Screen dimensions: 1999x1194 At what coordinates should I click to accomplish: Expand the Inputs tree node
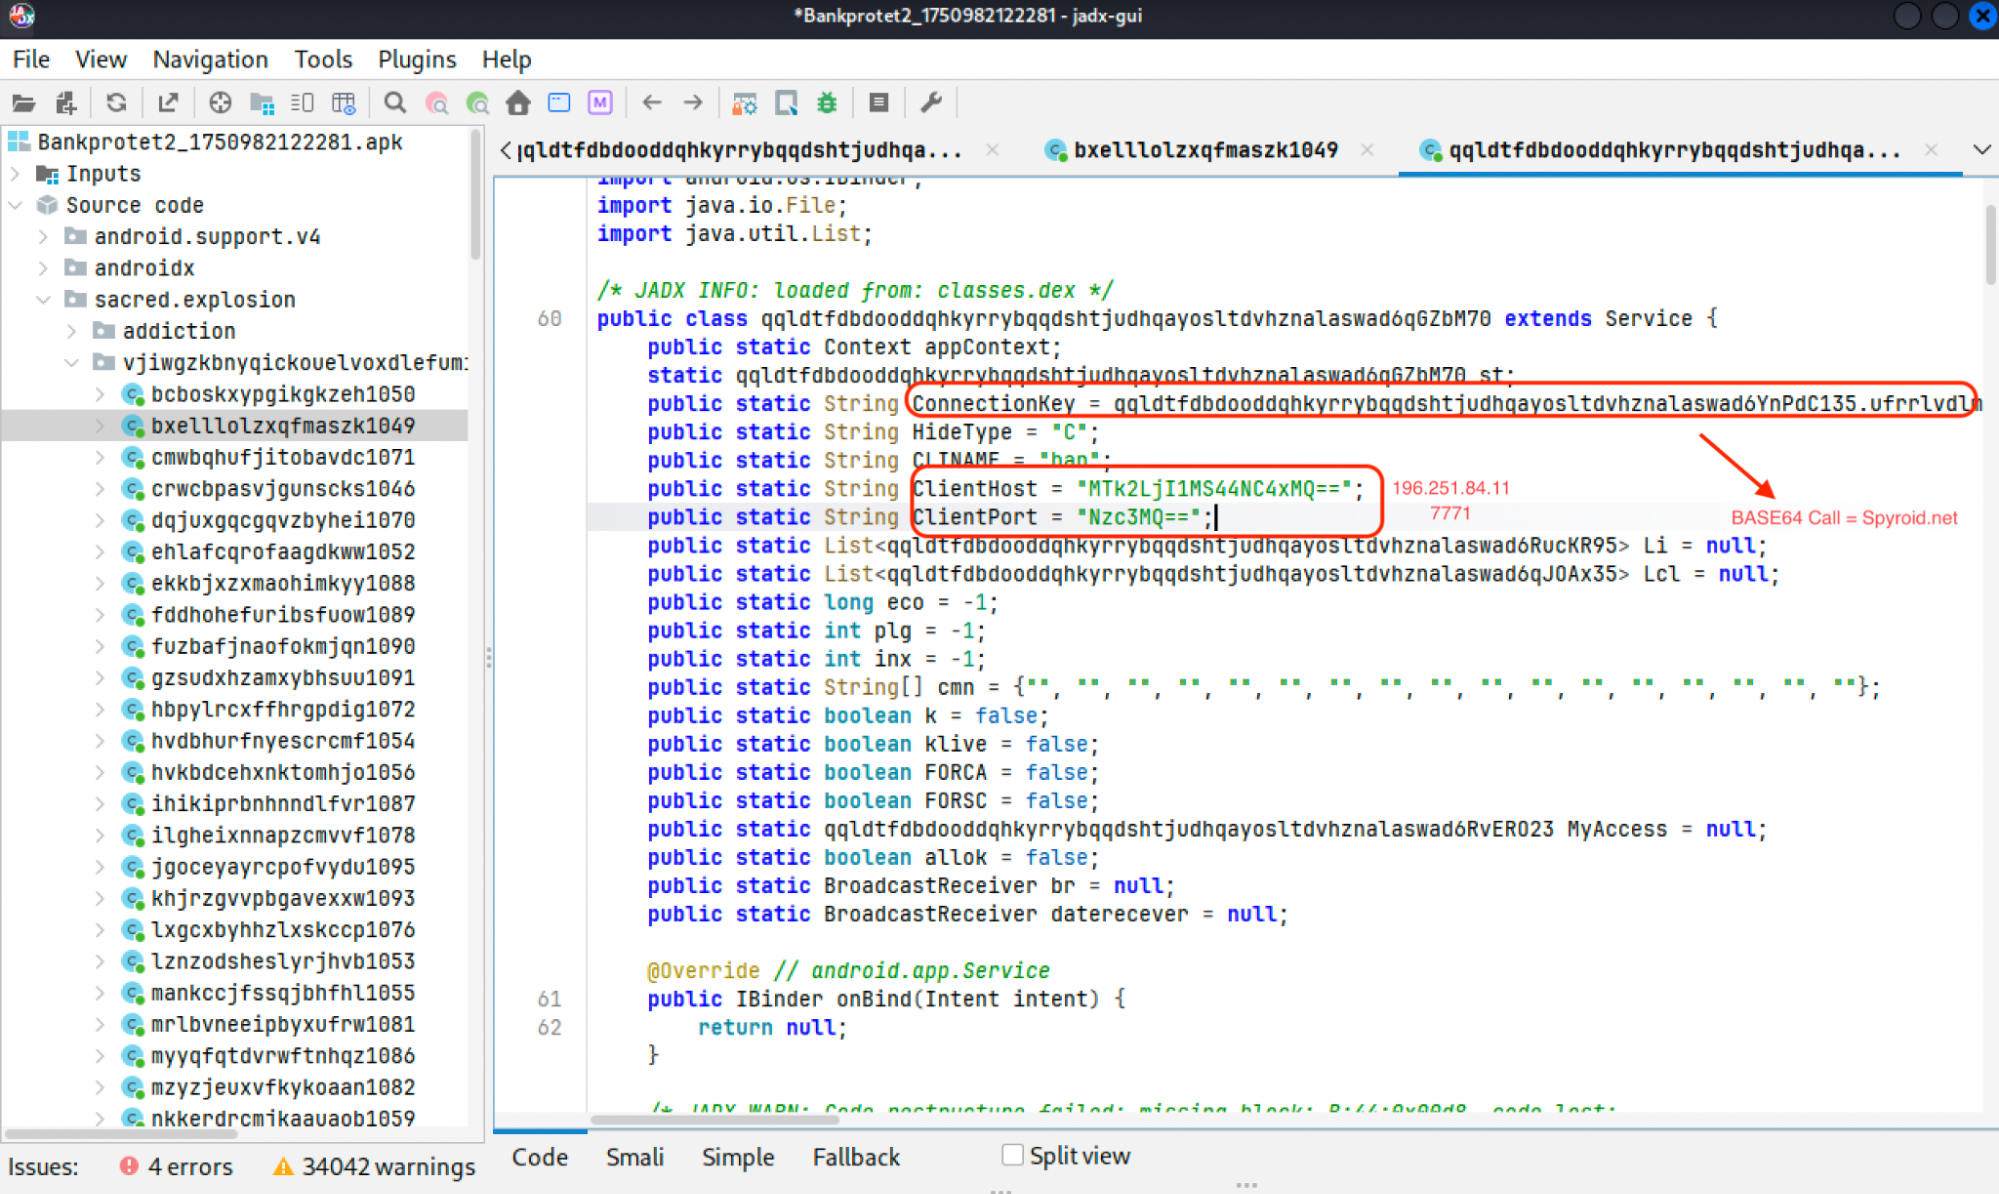[16, 174]
